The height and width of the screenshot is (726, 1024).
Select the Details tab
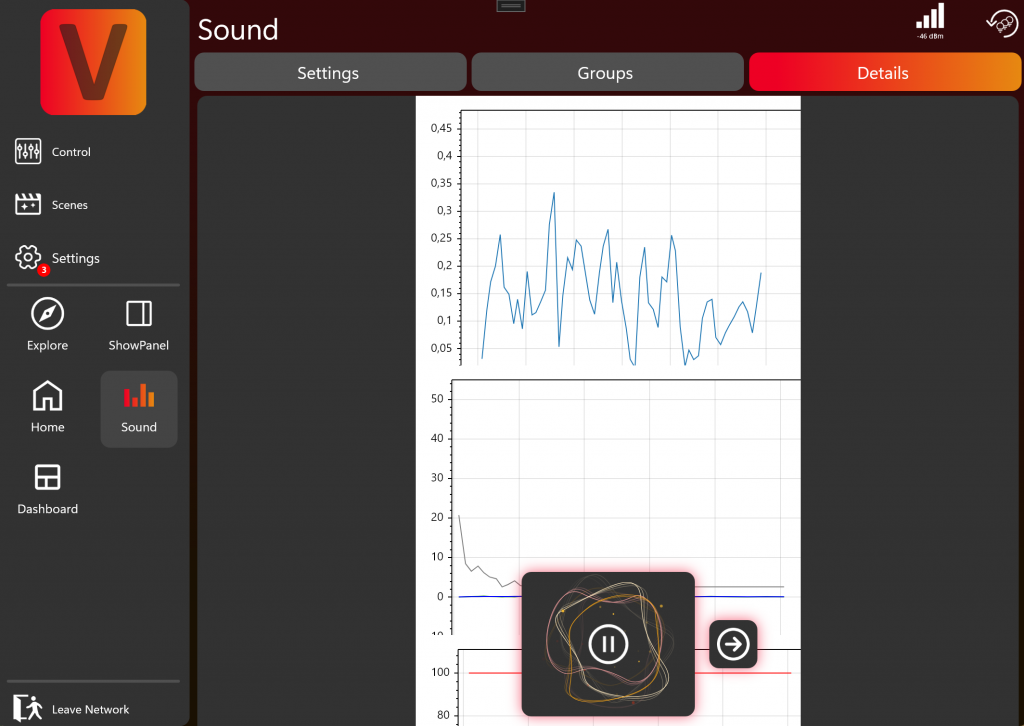882,73
